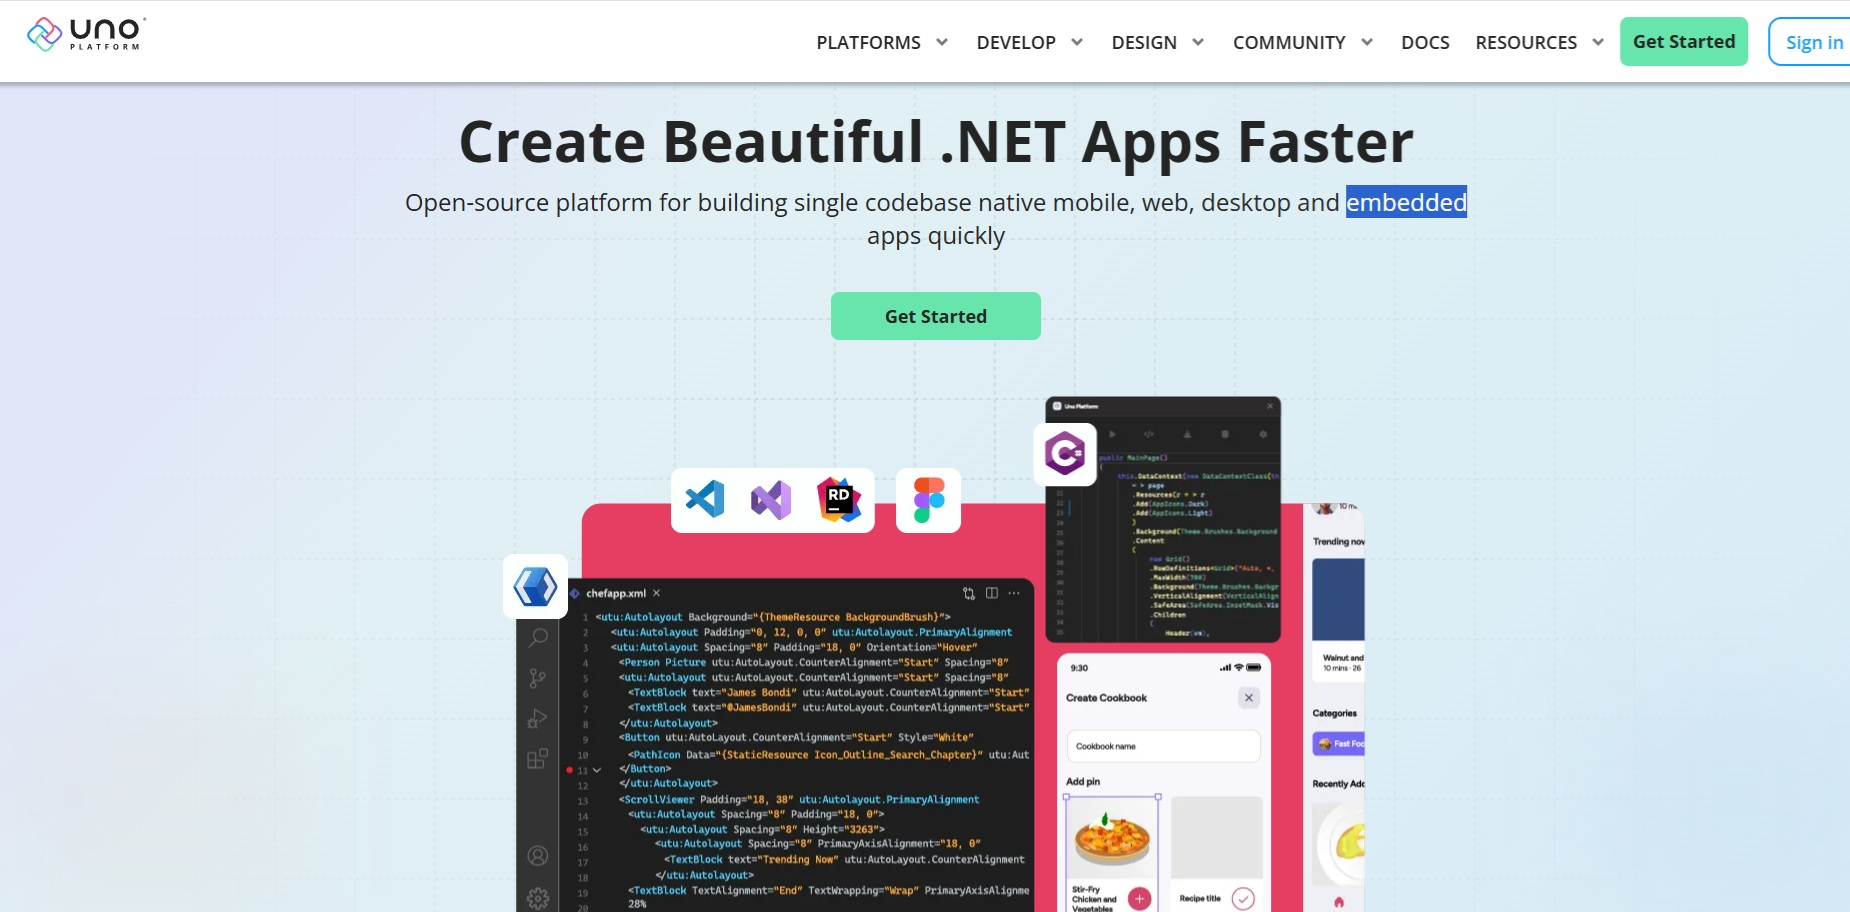The image size is (1850, 912).
Task: Click the blue XAML gem icon
Action: pos(535,586)
